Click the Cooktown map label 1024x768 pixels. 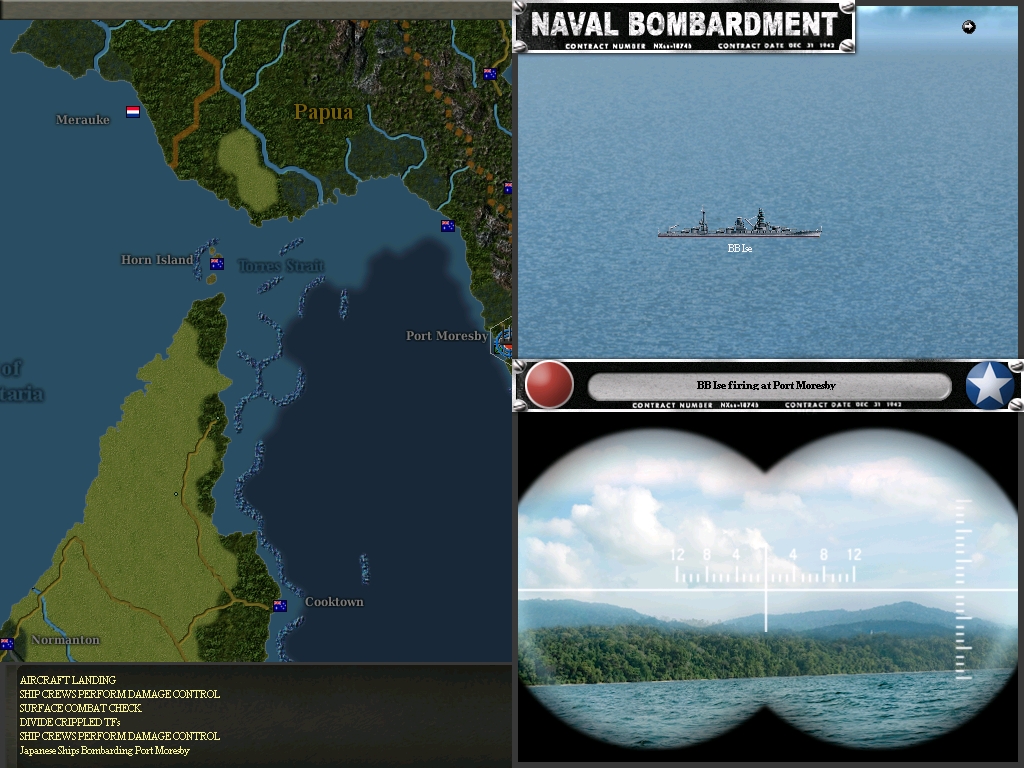pos(334,602)
